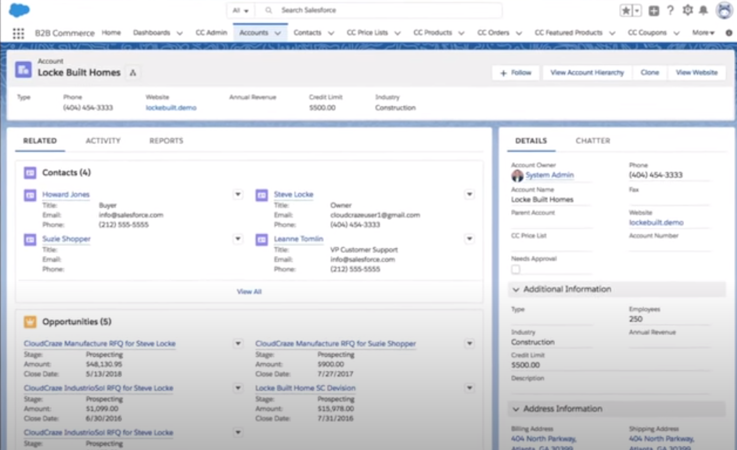This screenshot has width=737, height=450.
Task: Switch to the Activity tab
Action: coord(103,141)
